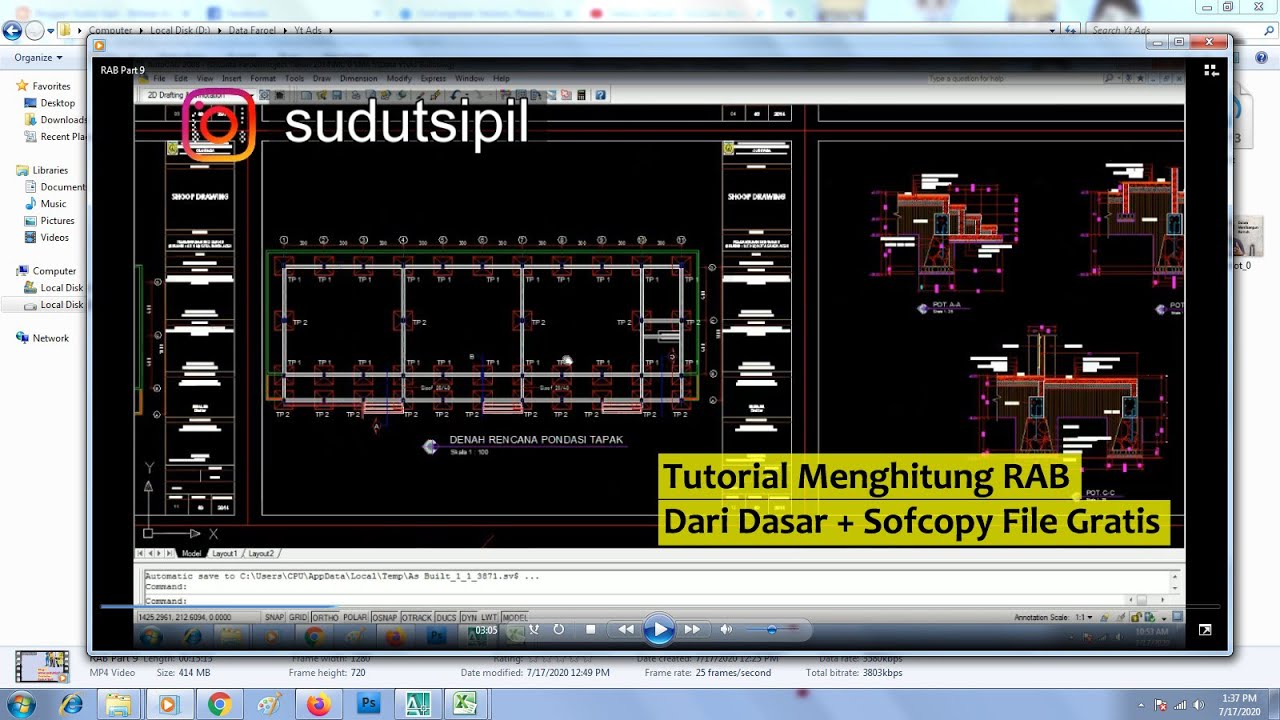Image resolution: width=1280 pixels, height=720 pixels.
Task: Click the AutoCAD QuickCalc calculator icon
Action: (581, 95)
